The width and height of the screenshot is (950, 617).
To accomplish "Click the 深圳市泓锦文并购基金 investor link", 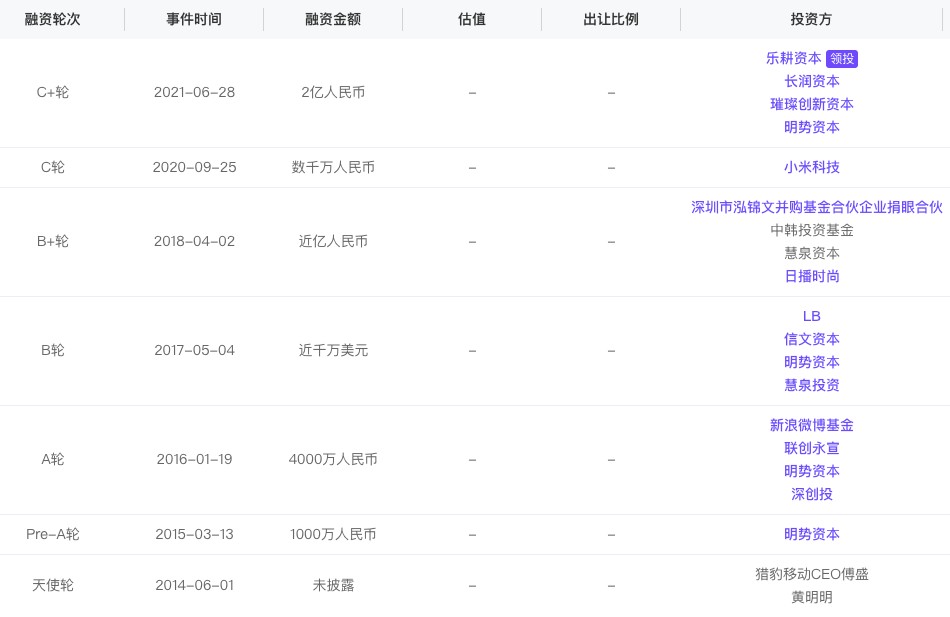I will point(816,207).
